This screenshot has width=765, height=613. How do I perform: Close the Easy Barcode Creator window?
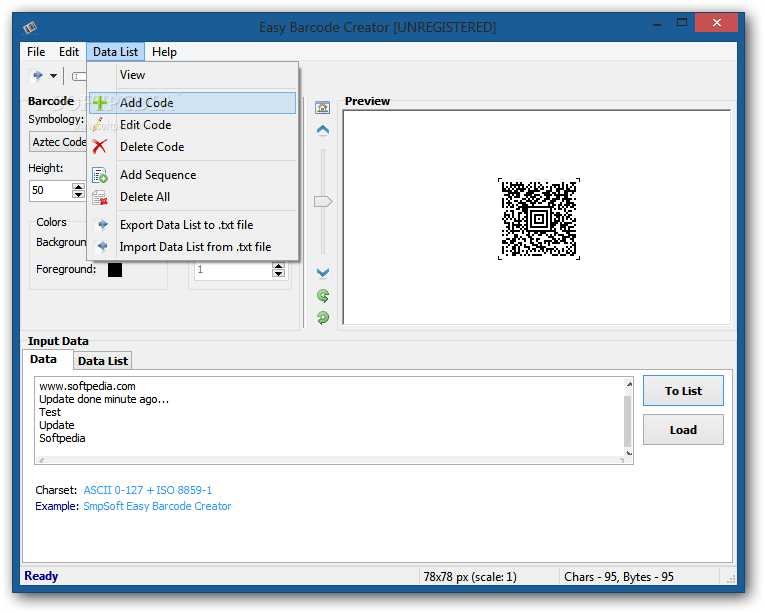point(716,22)
